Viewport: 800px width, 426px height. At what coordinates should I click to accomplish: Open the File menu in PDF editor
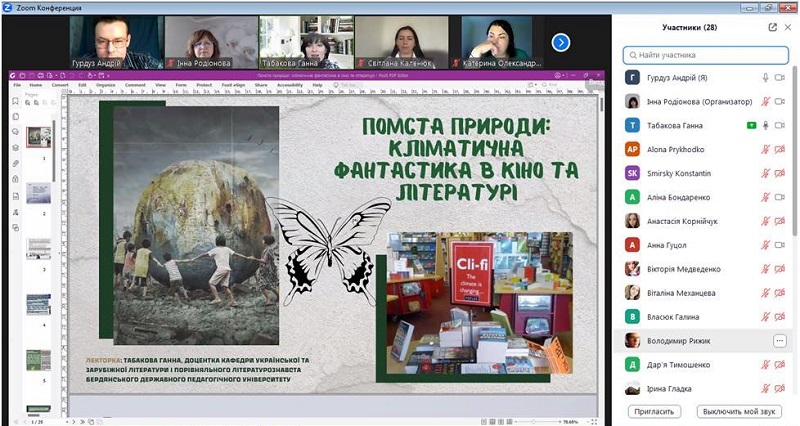[x=17, y=85]
